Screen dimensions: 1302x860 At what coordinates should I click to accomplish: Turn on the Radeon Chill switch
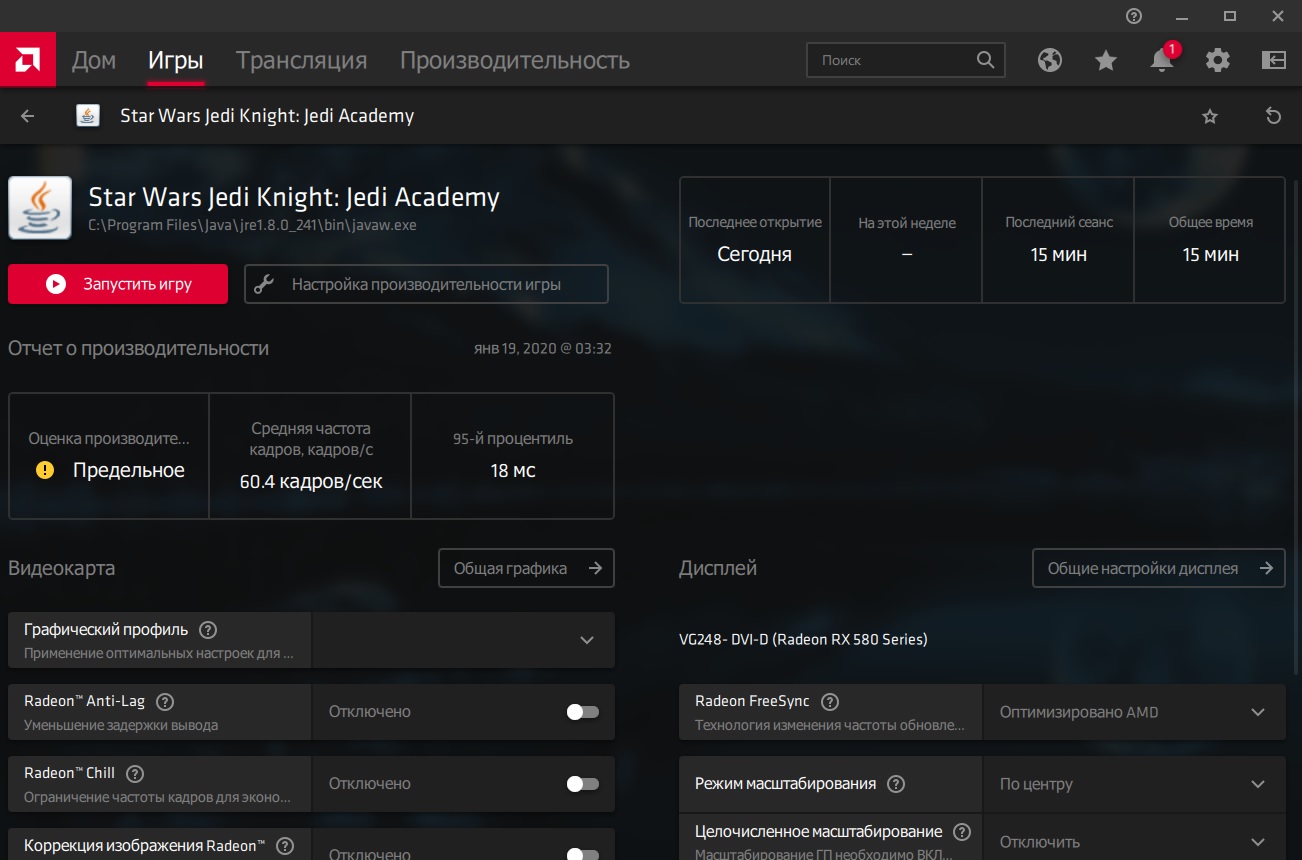pyautogui.click(x=582, y=784)
